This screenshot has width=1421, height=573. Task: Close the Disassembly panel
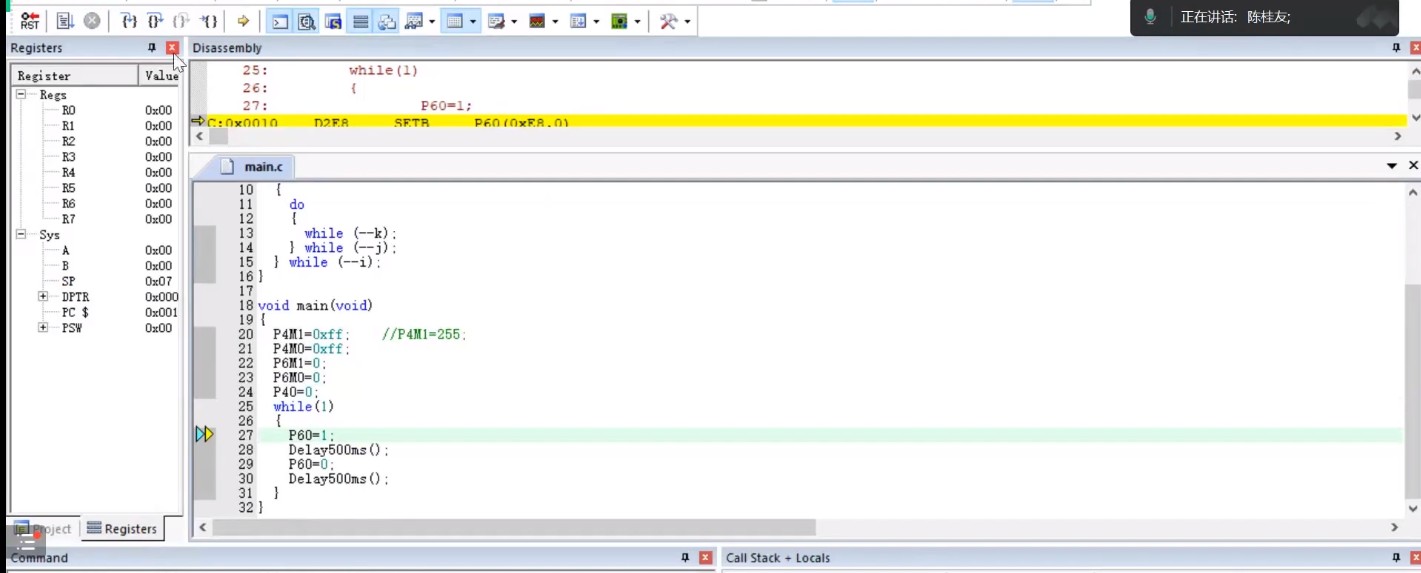(x=1414, y=47)
